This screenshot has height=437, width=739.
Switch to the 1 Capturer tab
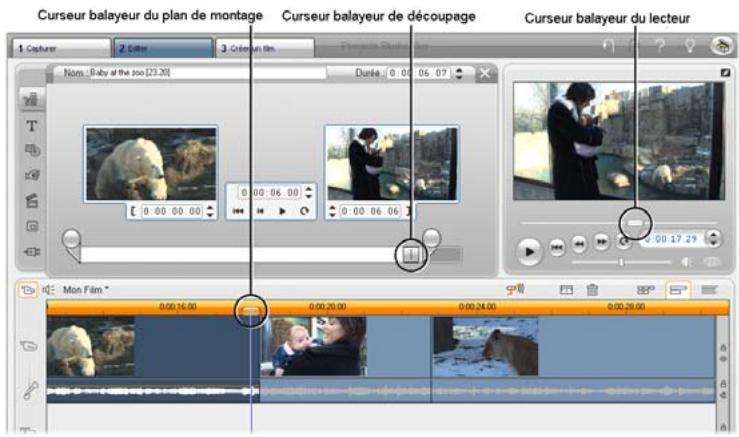[61, 48]
